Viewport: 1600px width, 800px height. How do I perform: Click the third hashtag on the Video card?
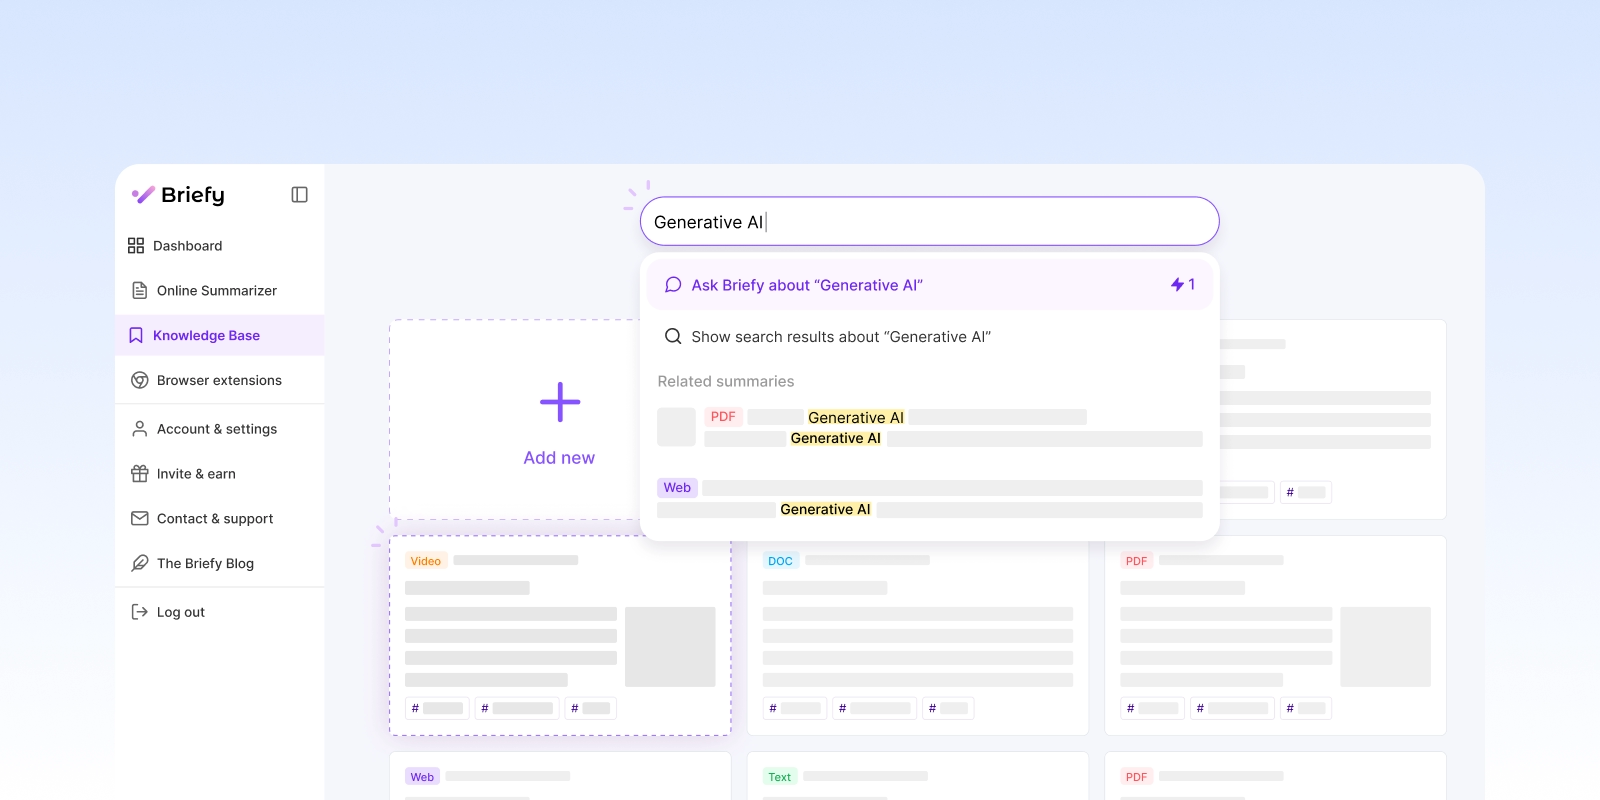590,708
